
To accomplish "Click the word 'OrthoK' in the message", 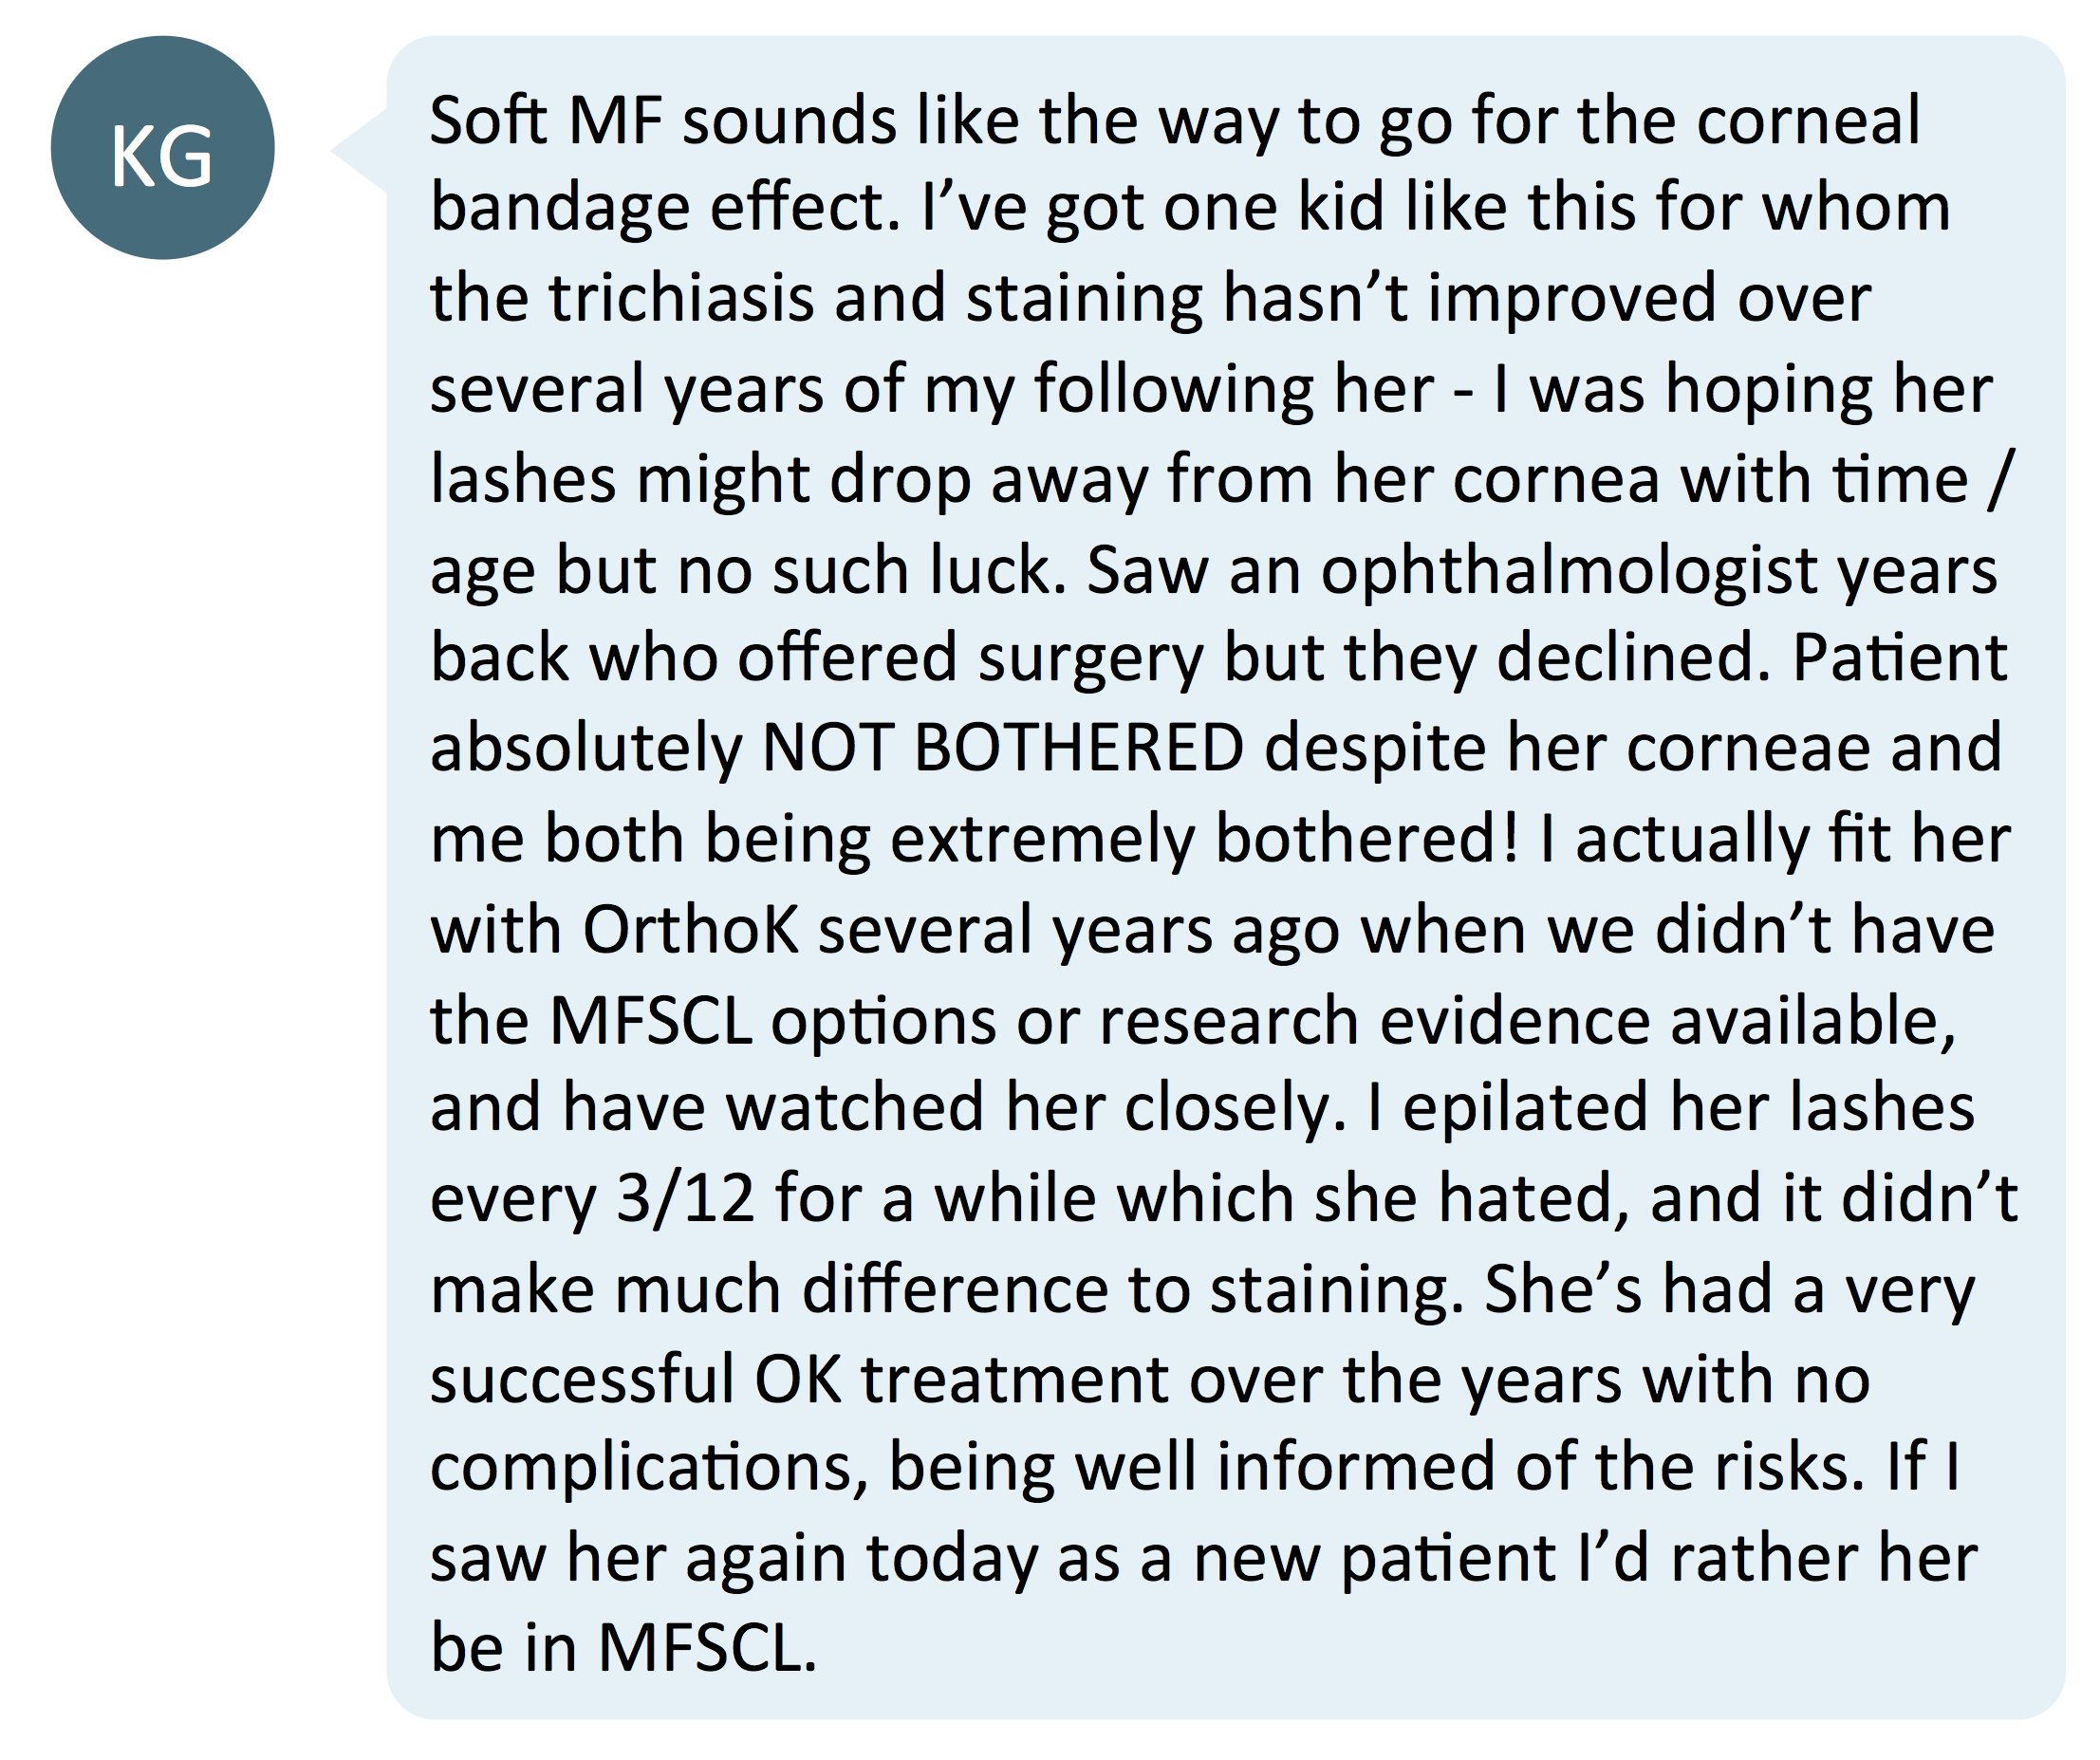I will click(x=690, y=930).
